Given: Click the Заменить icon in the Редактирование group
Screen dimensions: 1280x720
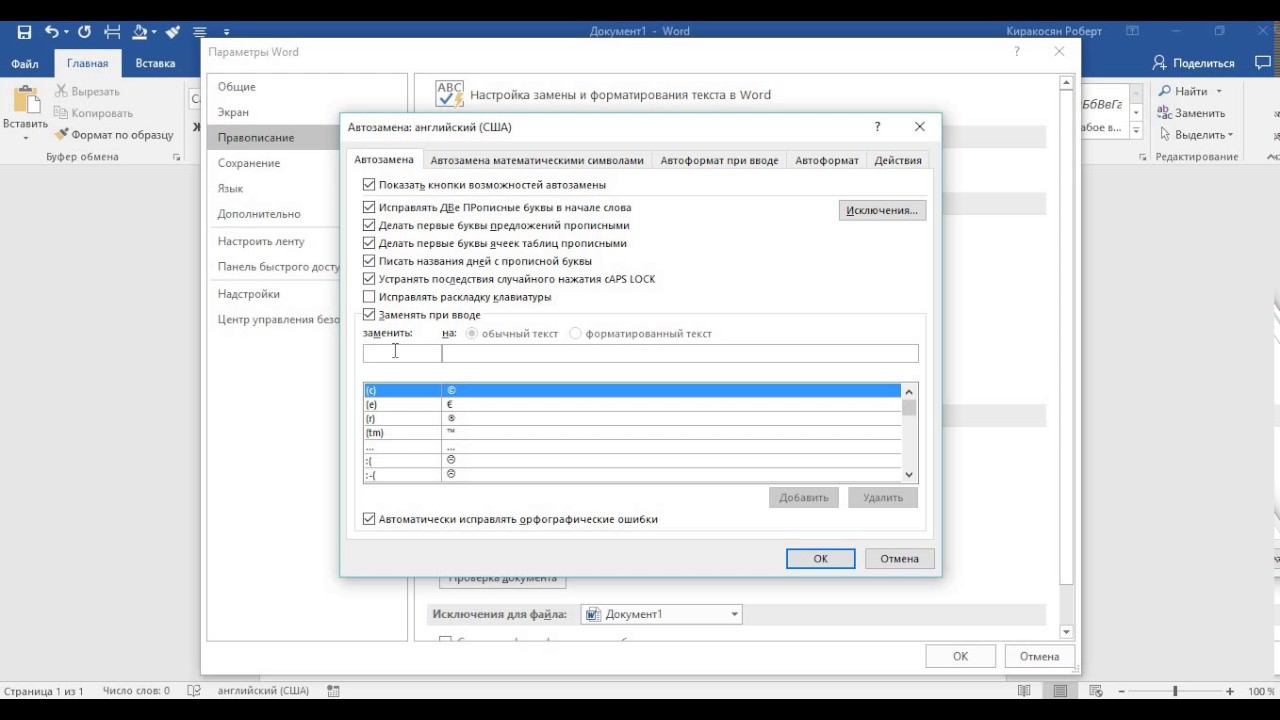Looking at the screenshot, I should (1165, 113).
